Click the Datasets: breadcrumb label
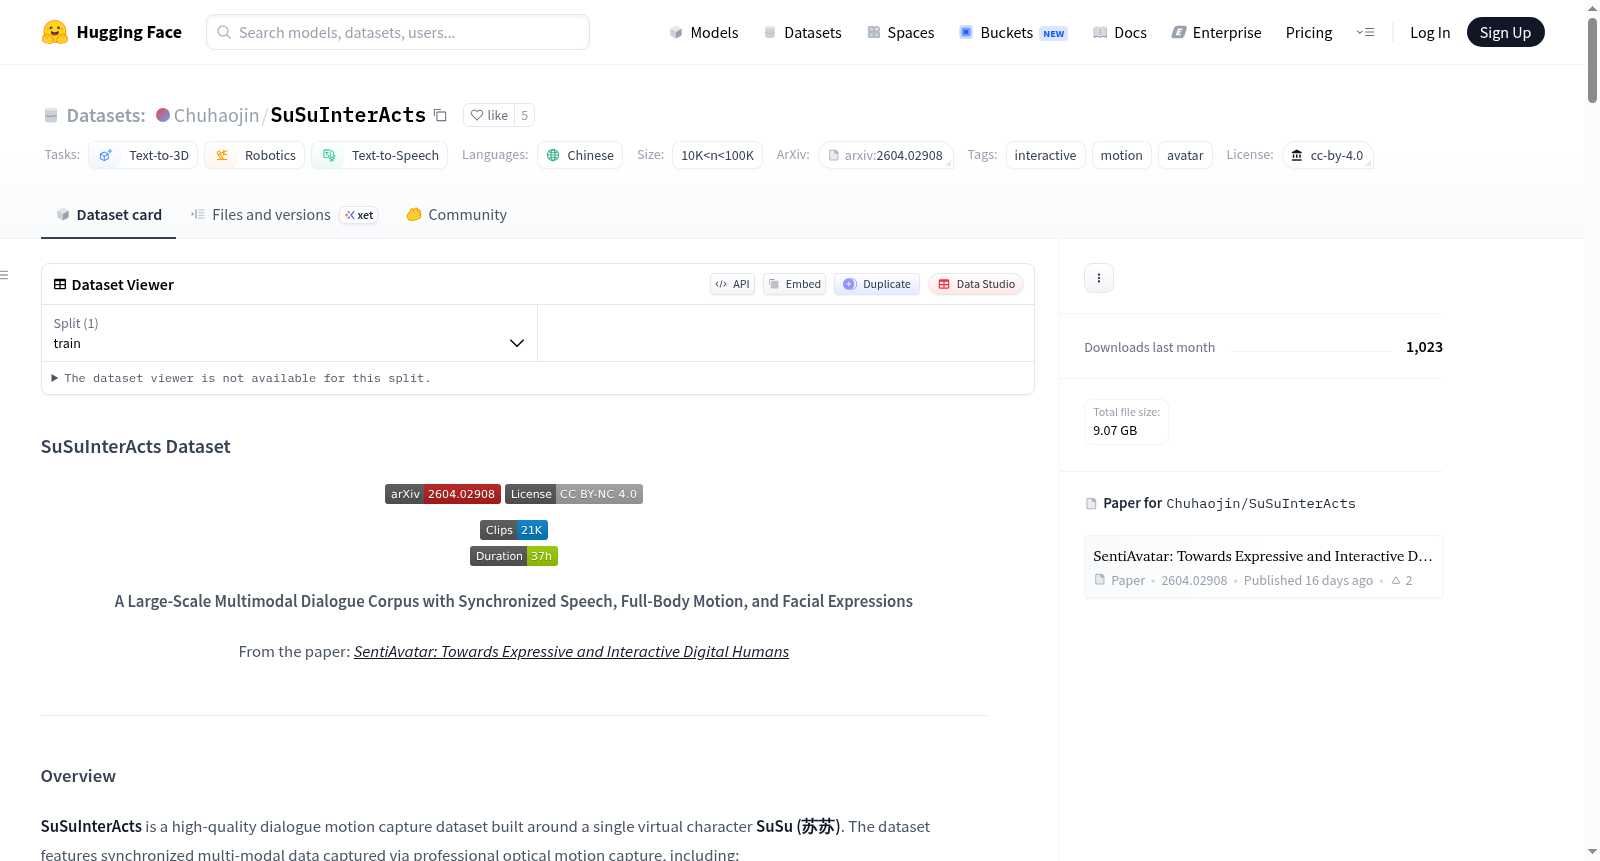This screenshot has height=861, width=1600. [x=105, y=115]
